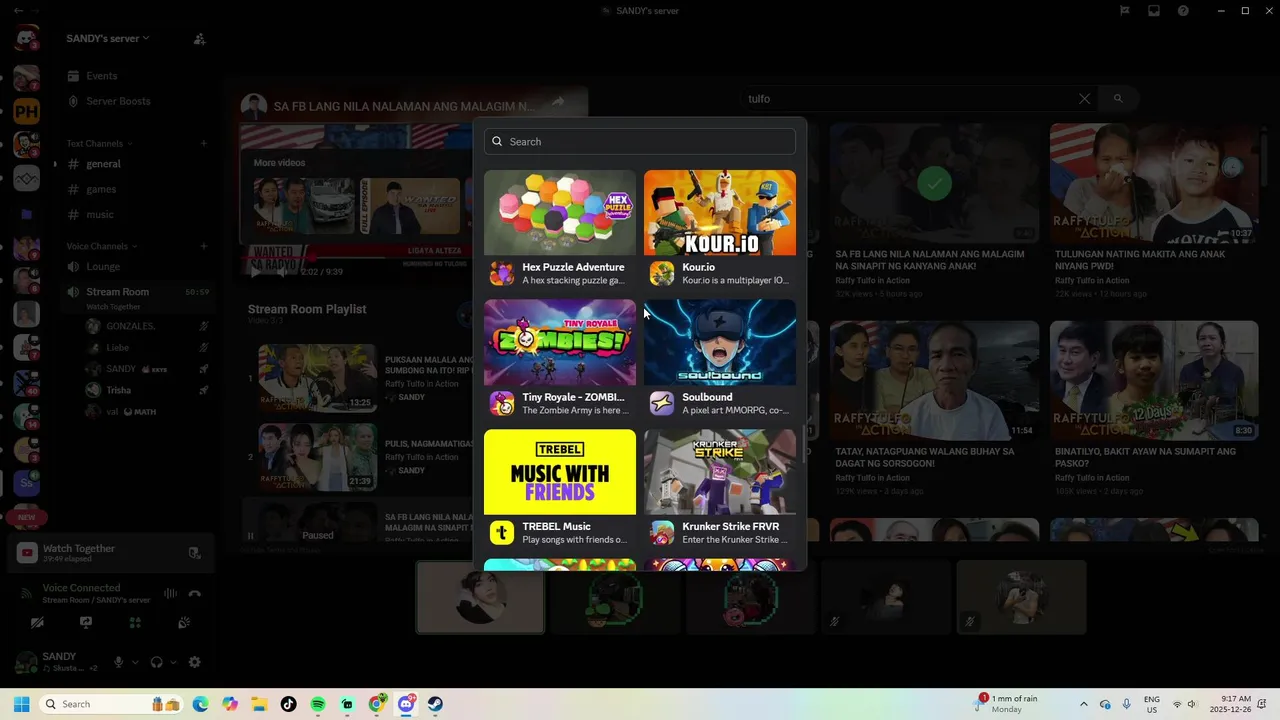Open the soundboard icon in voice panel
Viewport: 1280px width, 720px height.
[x=184, y=622]
